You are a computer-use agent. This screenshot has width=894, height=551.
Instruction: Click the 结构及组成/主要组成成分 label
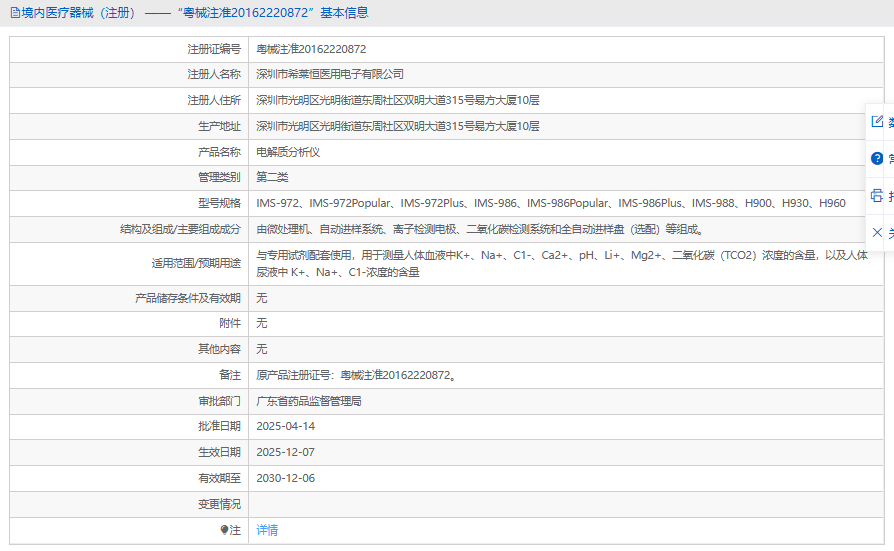coord(180,229)
